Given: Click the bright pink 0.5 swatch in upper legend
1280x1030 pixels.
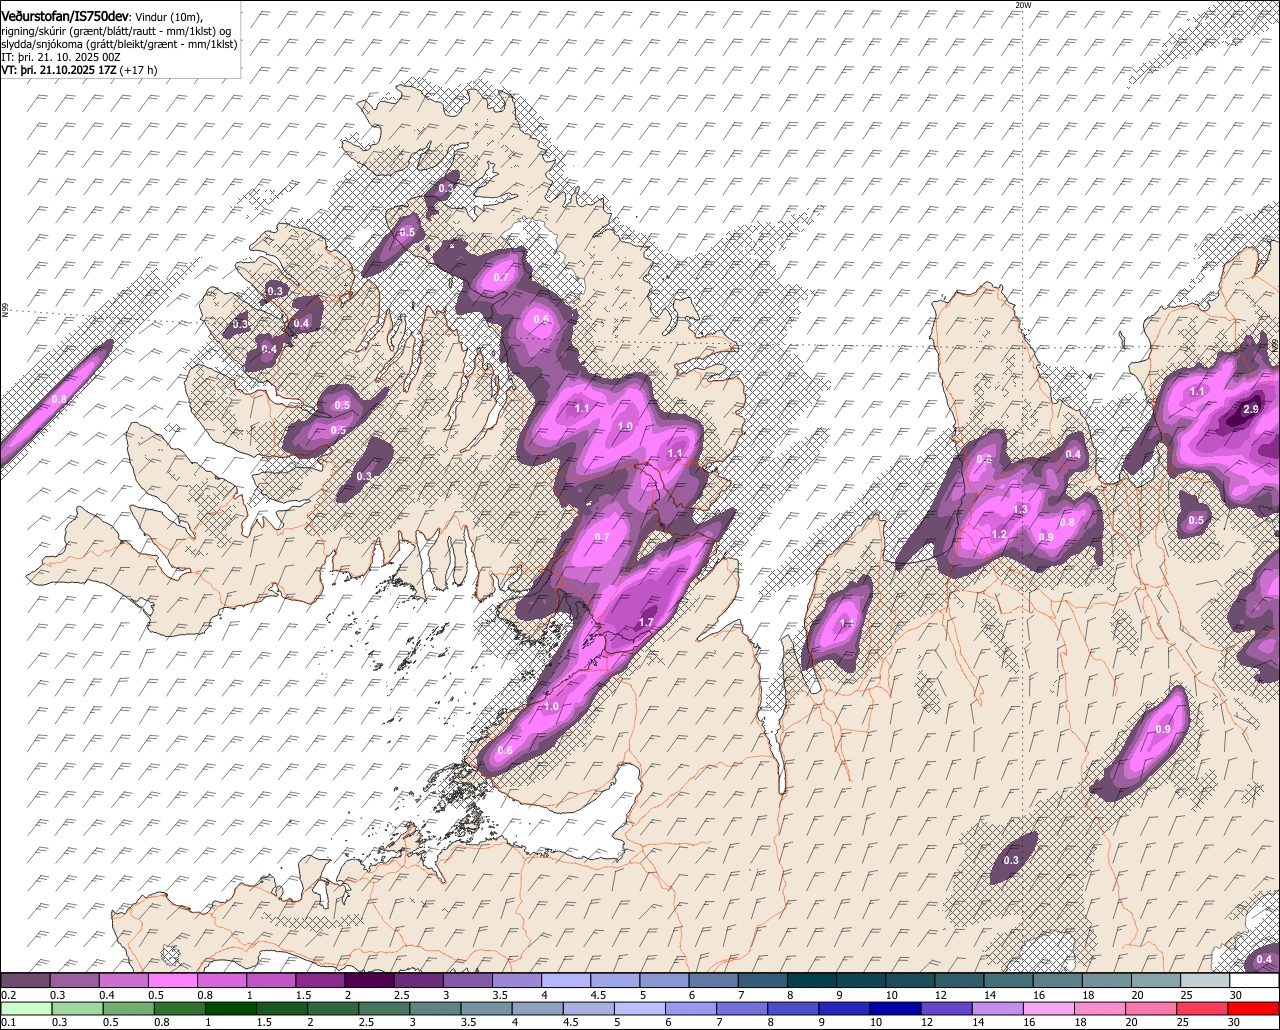Looking at the screenshot, I should tap(172, 980).
